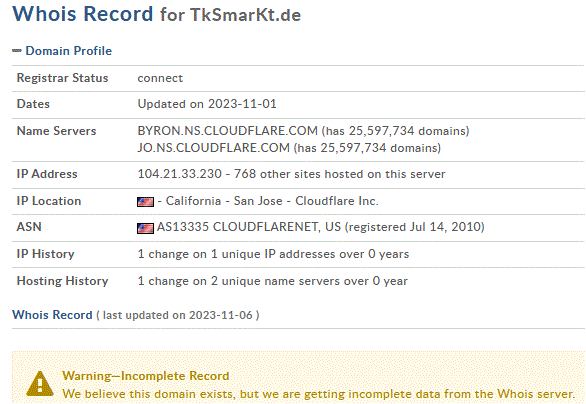Viewport: 586px width, 404px height.
Task: Click last updated on 2023-11-06 text
Action: (x=178, y=315)
